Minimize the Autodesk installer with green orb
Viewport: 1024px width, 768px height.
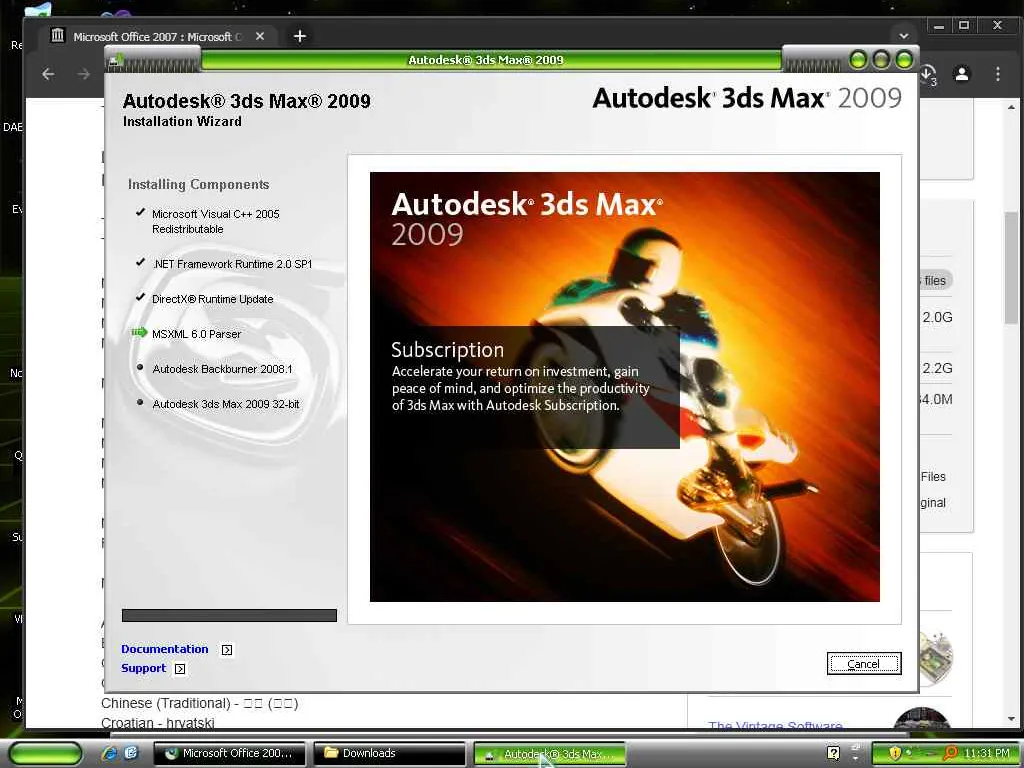[858, 60]
